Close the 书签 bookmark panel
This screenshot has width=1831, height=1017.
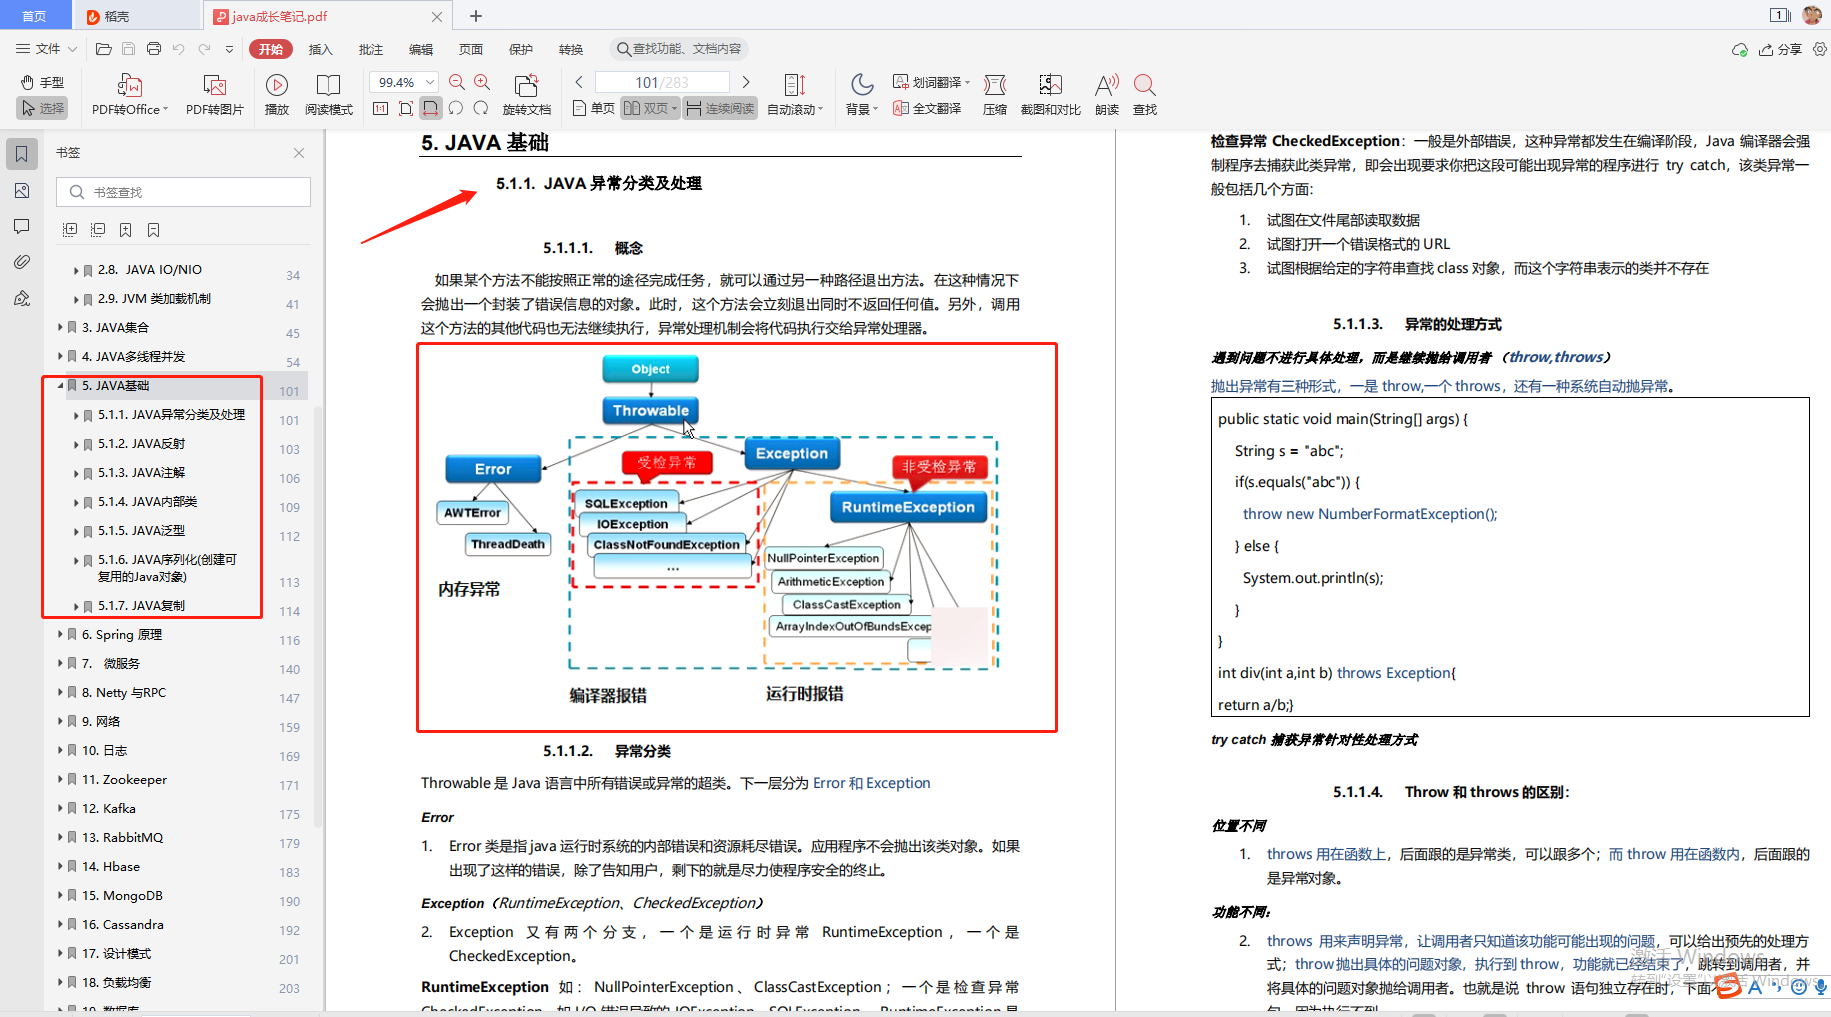[x=299, y=153]
